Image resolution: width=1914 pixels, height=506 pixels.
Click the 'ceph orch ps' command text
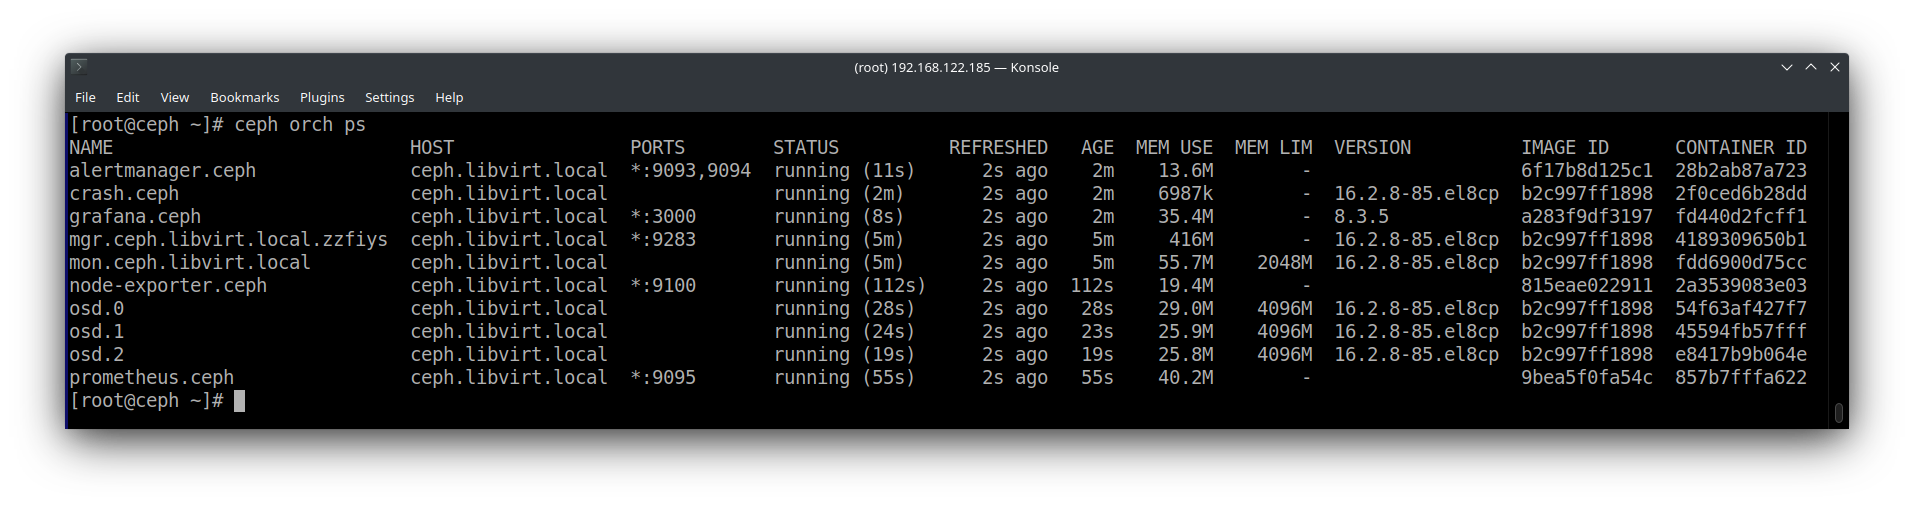pos(300,125)
